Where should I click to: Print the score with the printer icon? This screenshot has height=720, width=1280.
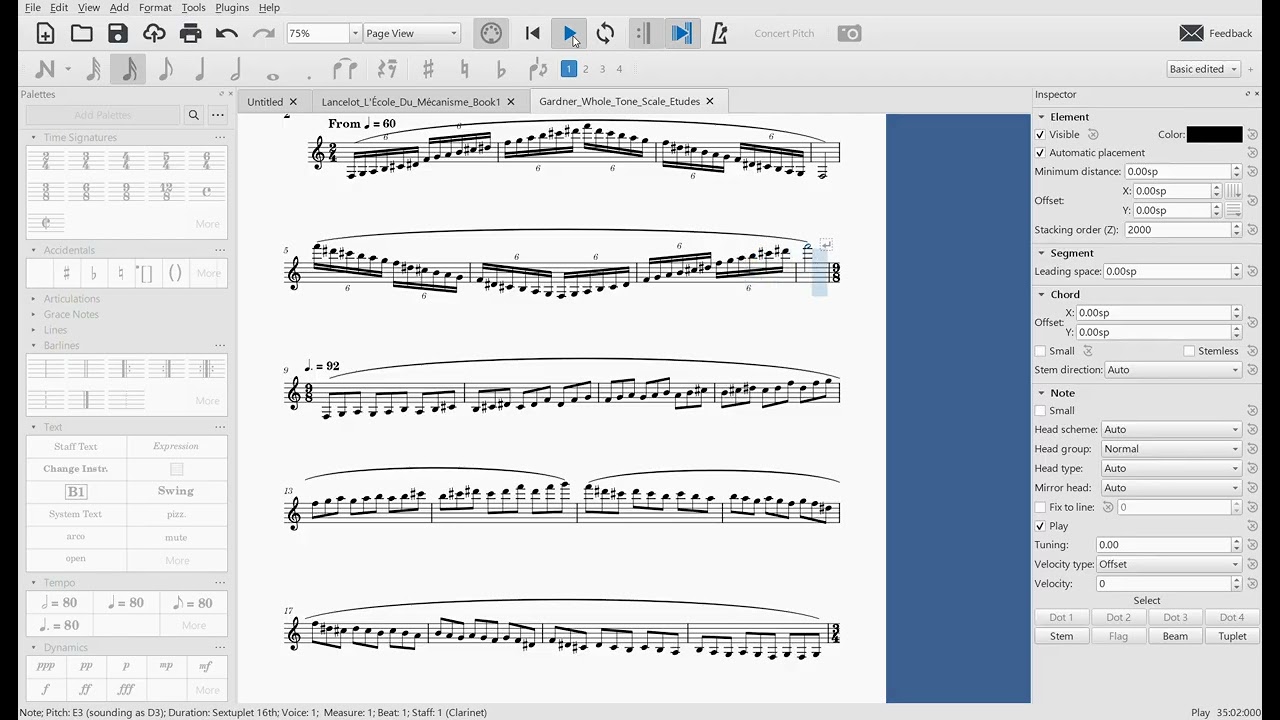coord(190,33)
